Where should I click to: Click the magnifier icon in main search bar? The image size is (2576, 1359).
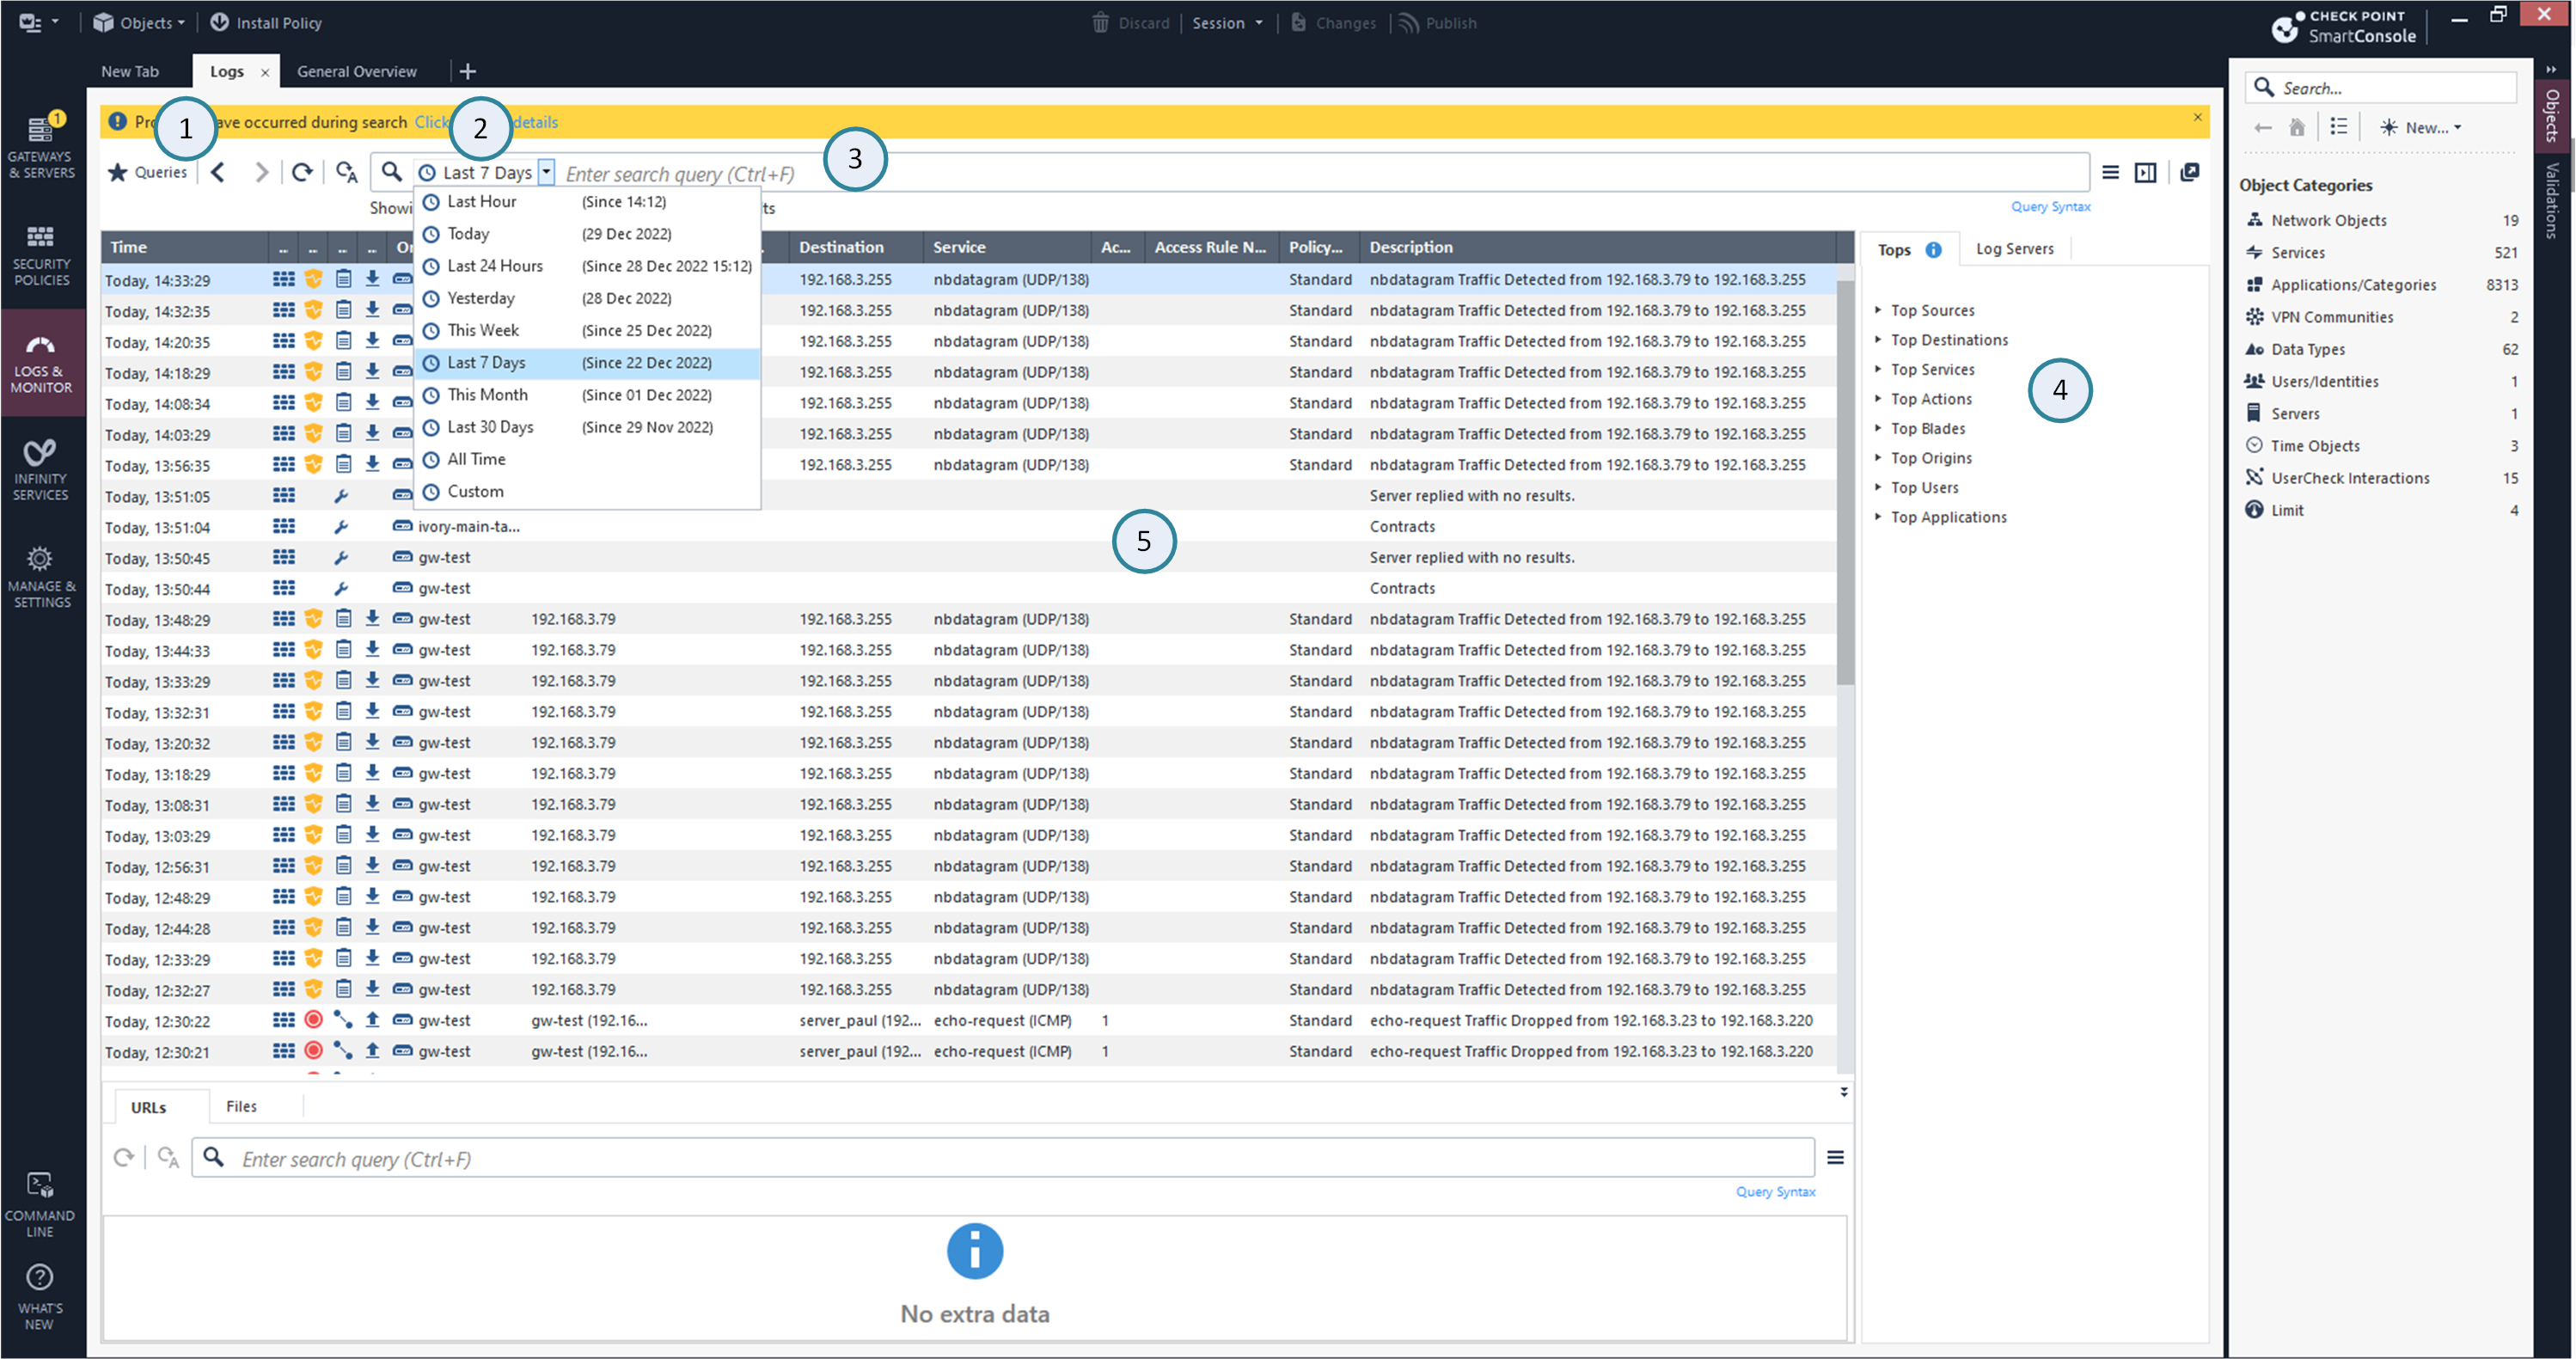[x=391, y=171]
